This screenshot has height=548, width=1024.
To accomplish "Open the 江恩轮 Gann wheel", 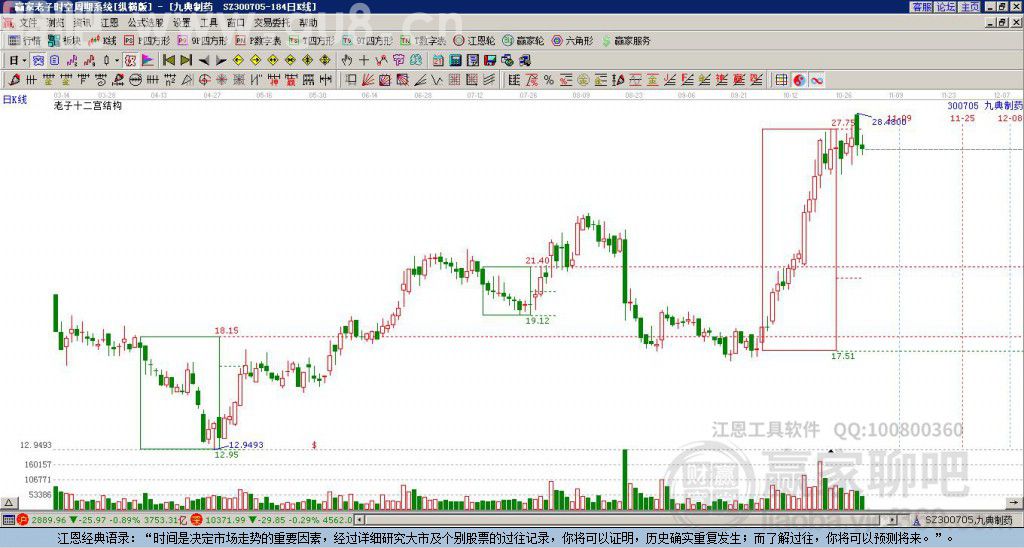I will pos(475,40).
